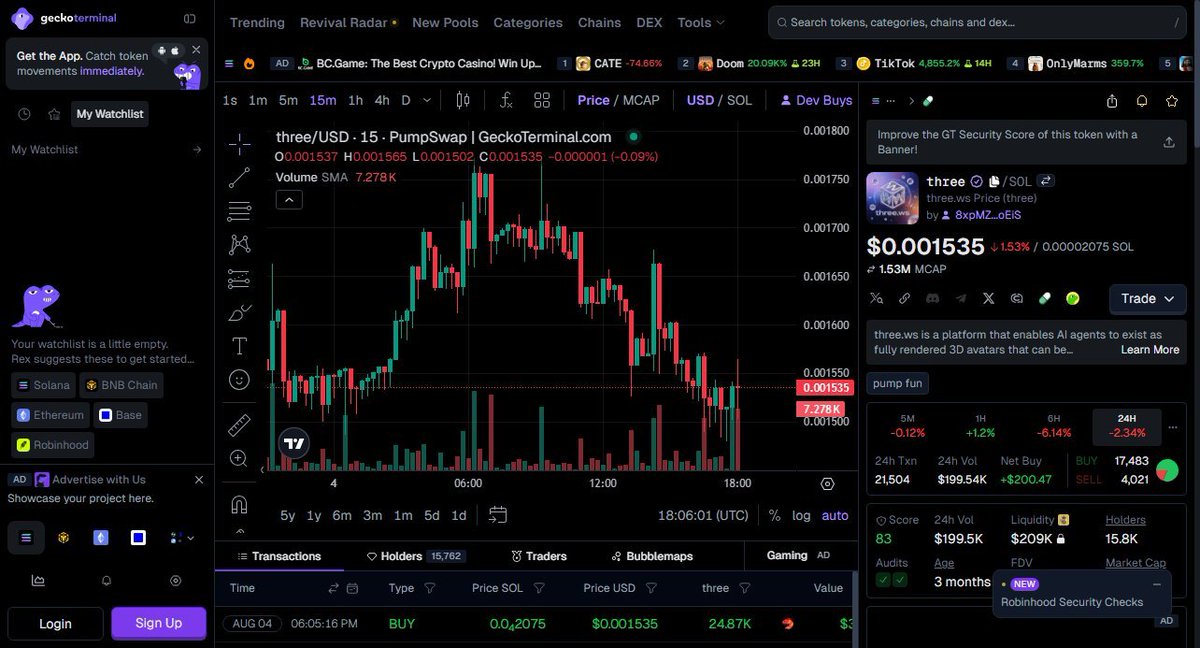Viewport: 1200px width, 648px height.
Task: Expand My Watchlist arrow in sidebar
Action: 197,149
